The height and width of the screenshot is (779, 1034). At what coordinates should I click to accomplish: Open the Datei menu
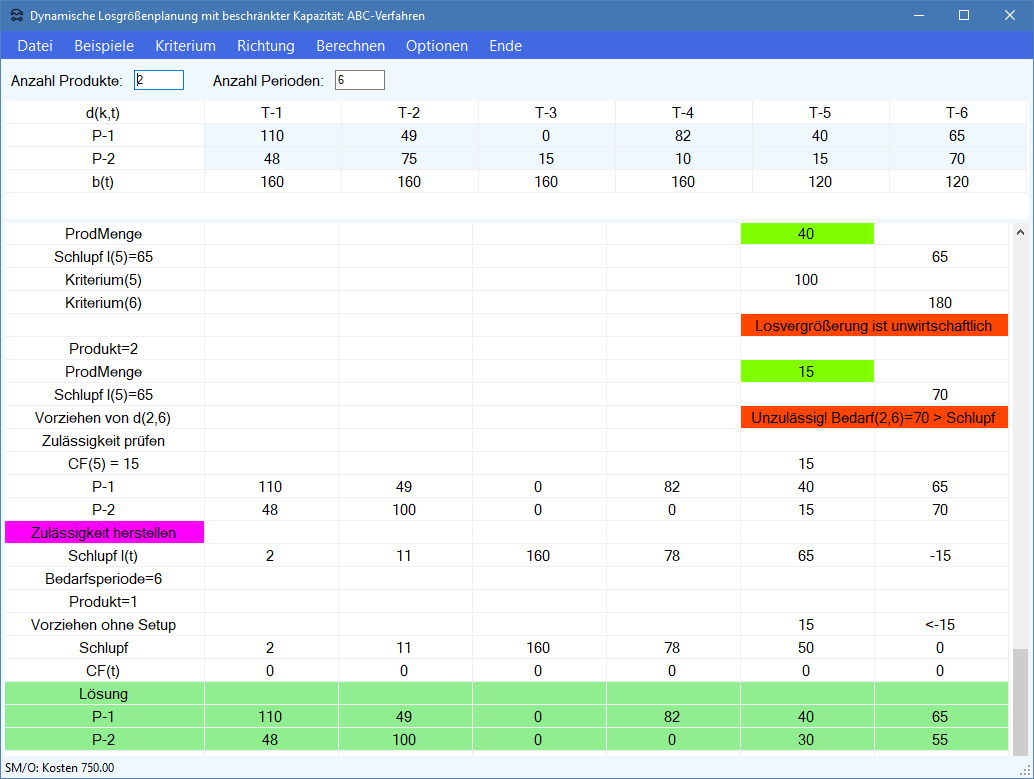pos(35,46)
